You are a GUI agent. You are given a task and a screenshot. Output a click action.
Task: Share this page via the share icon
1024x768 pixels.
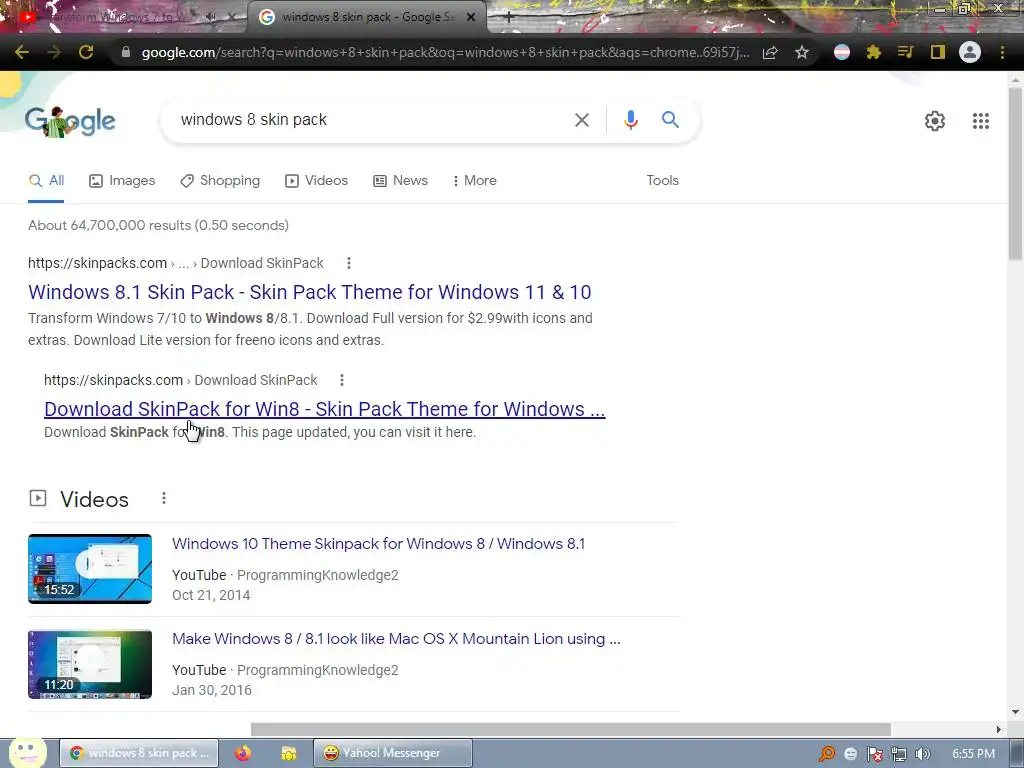coord(770,52)
